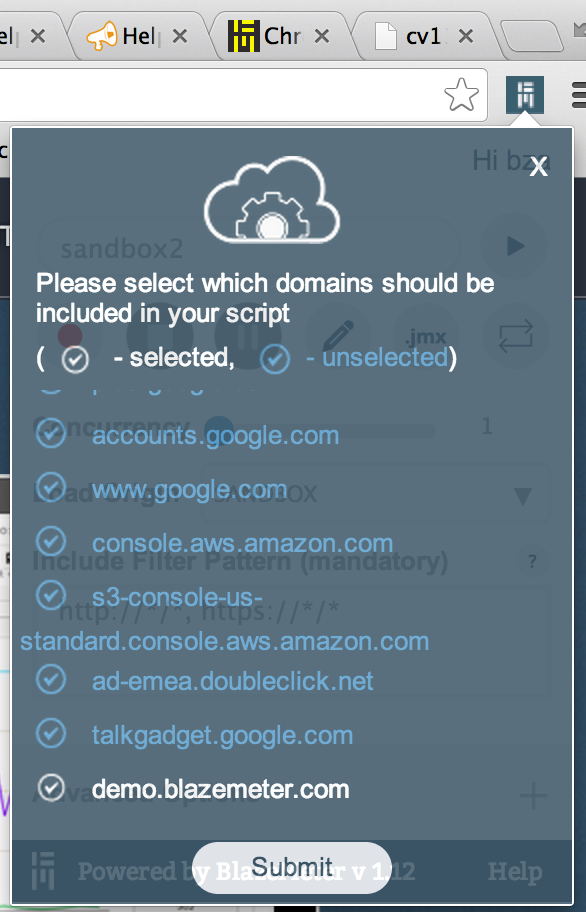Toggle www.google.com domain checkbox
The height and width of the screenshot is (912, 586).
point(51,487)
